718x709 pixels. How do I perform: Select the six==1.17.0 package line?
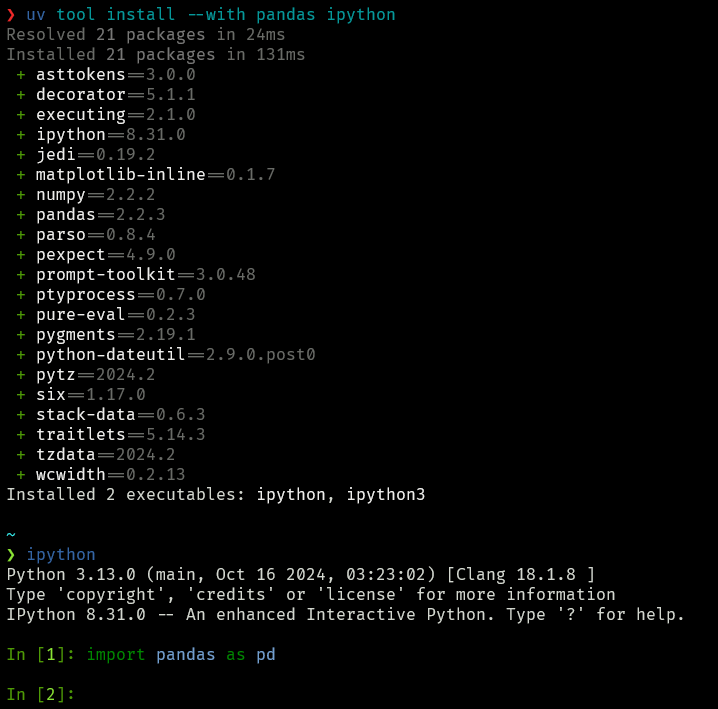click(x=81, y=395)
